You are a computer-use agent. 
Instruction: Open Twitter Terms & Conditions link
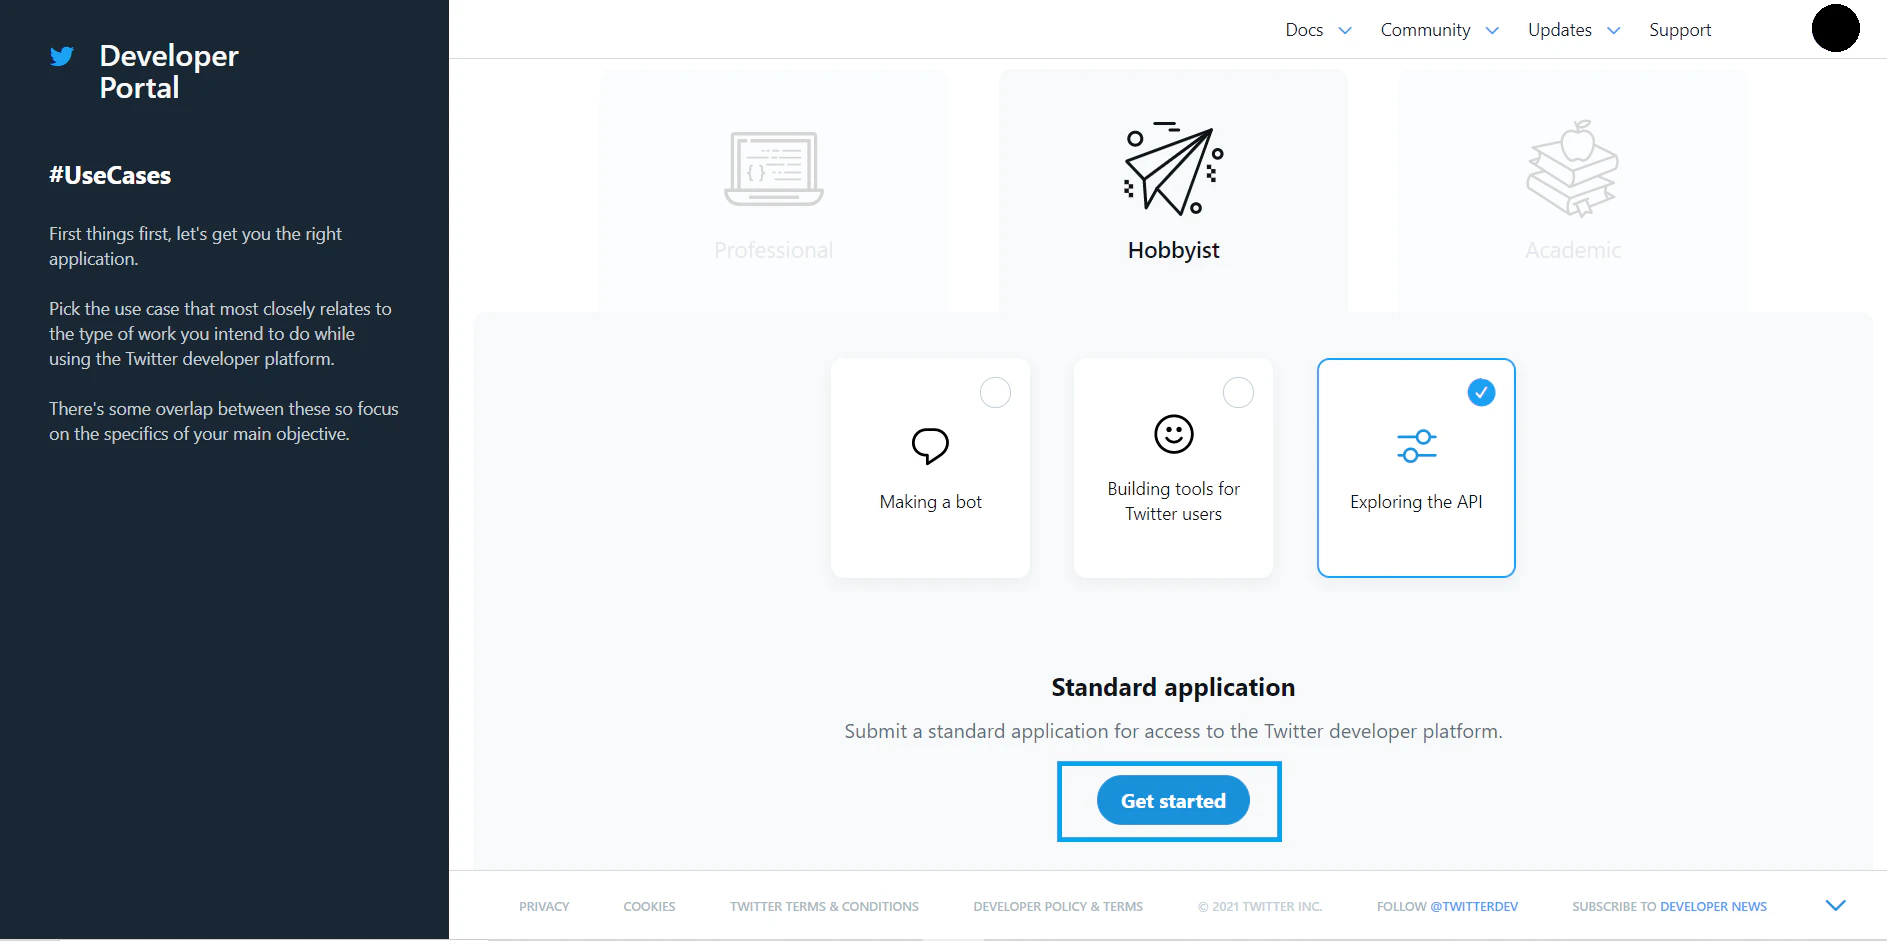(824, 906)
